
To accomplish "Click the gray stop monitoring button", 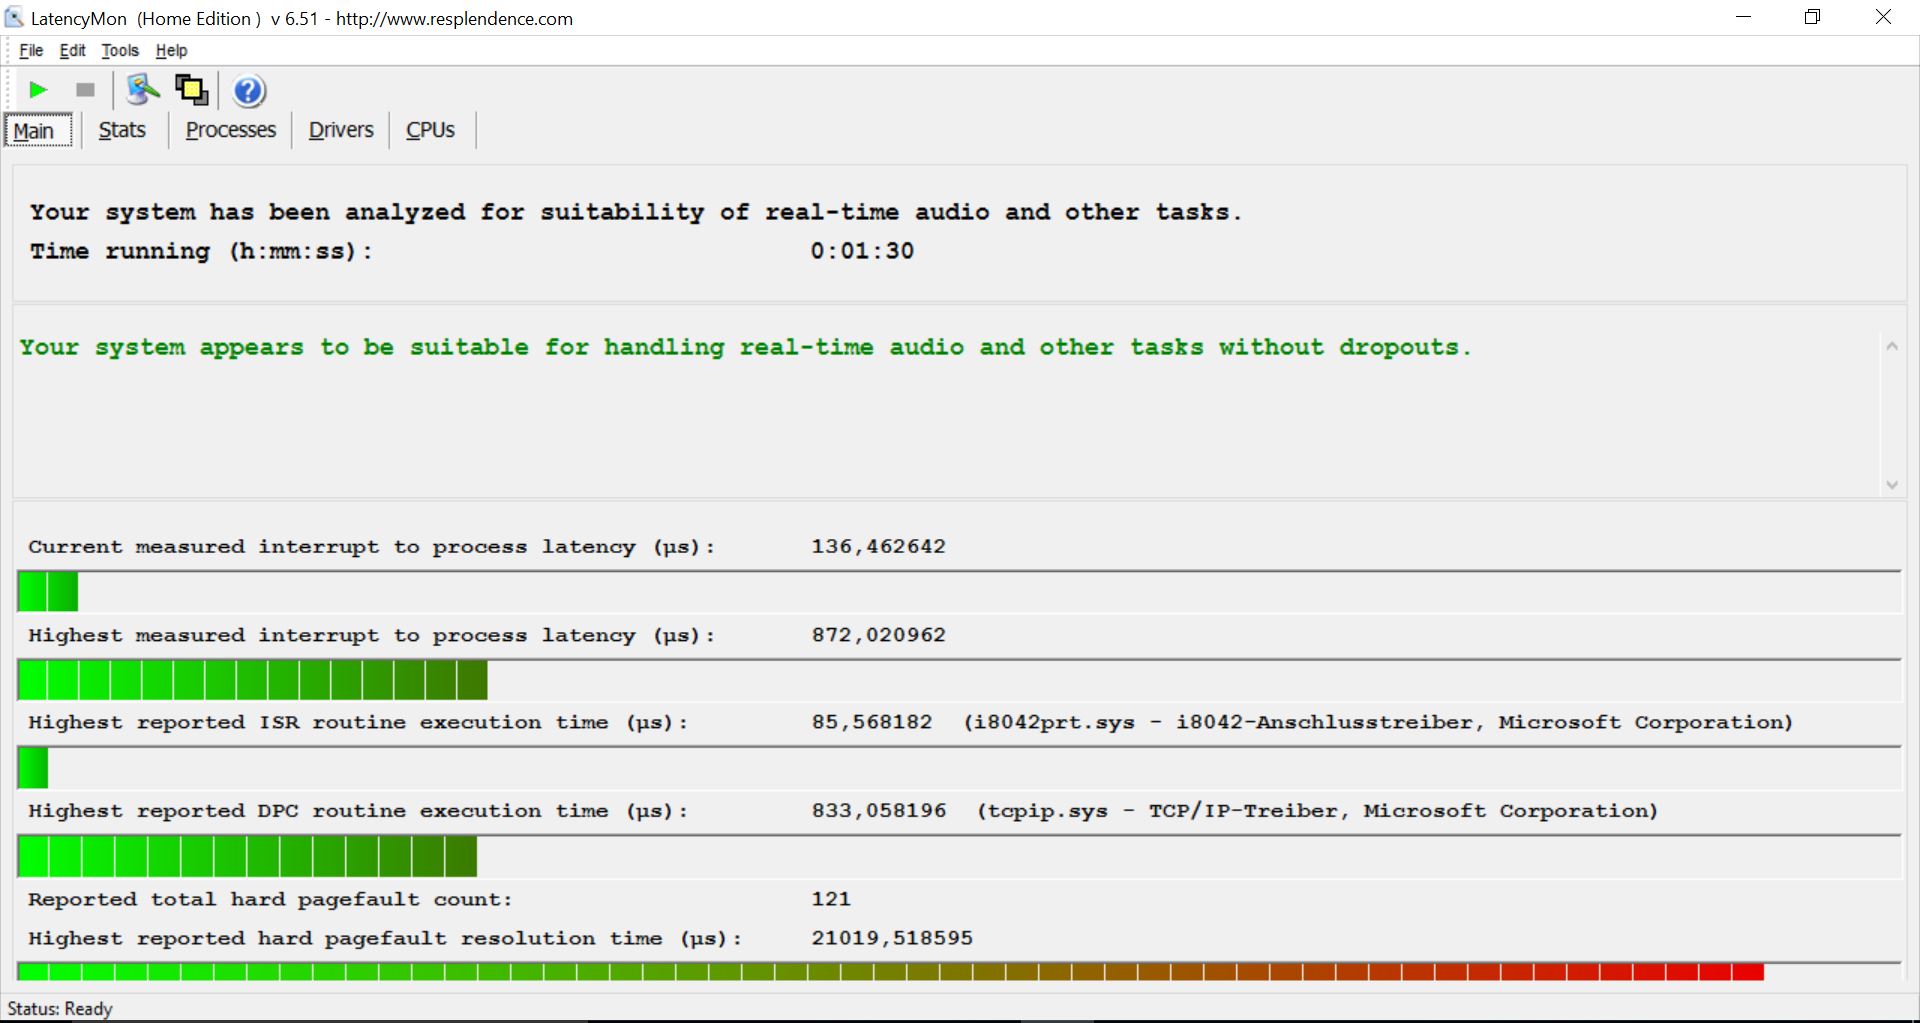I will pyautogui.click(x=85, y=91).
